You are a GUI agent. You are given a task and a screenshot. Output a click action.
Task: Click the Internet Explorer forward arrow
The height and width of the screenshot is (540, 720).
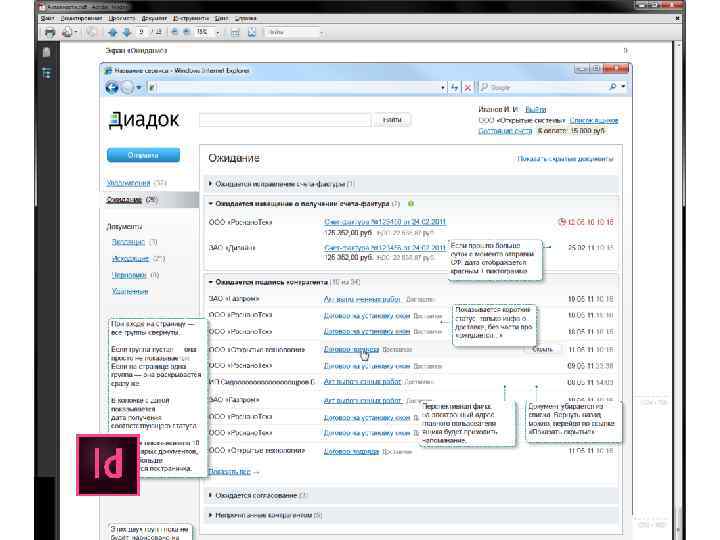pyautogui.click(x=127, y=87)
